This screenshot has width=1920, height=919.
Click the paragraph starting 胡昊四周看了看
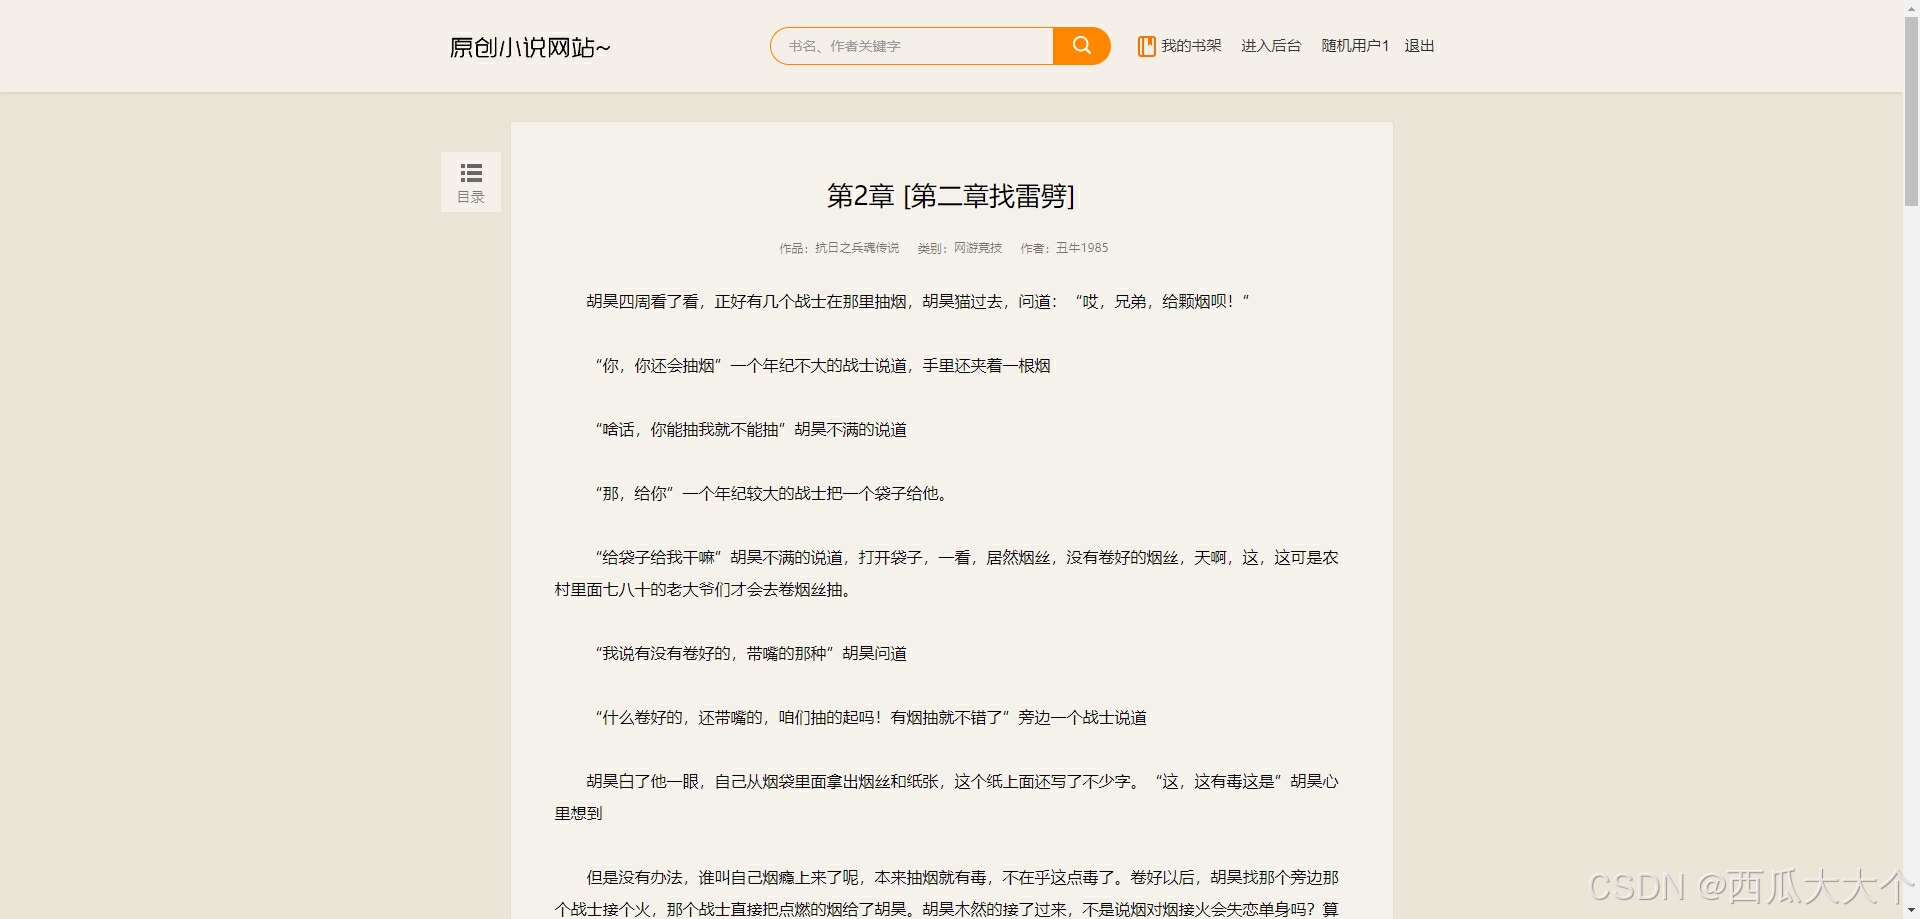918,301
